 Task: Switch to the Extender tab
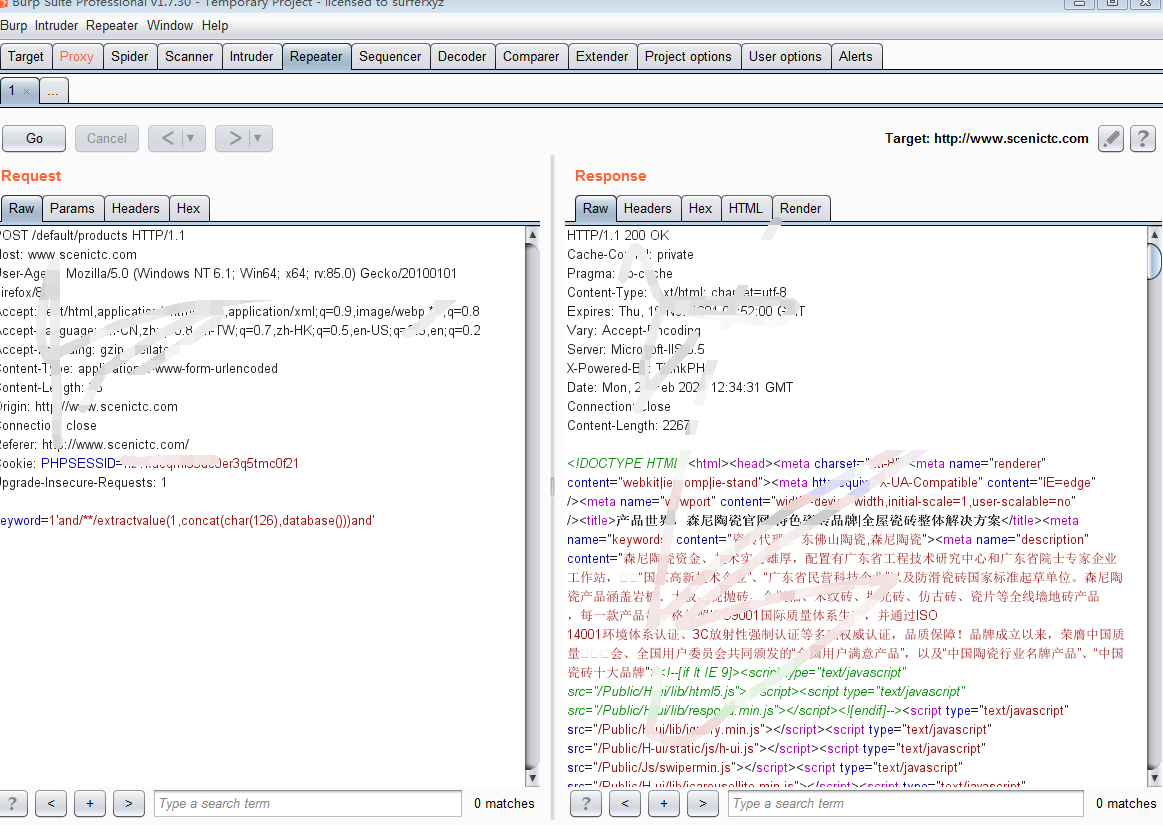pos(602,56)
